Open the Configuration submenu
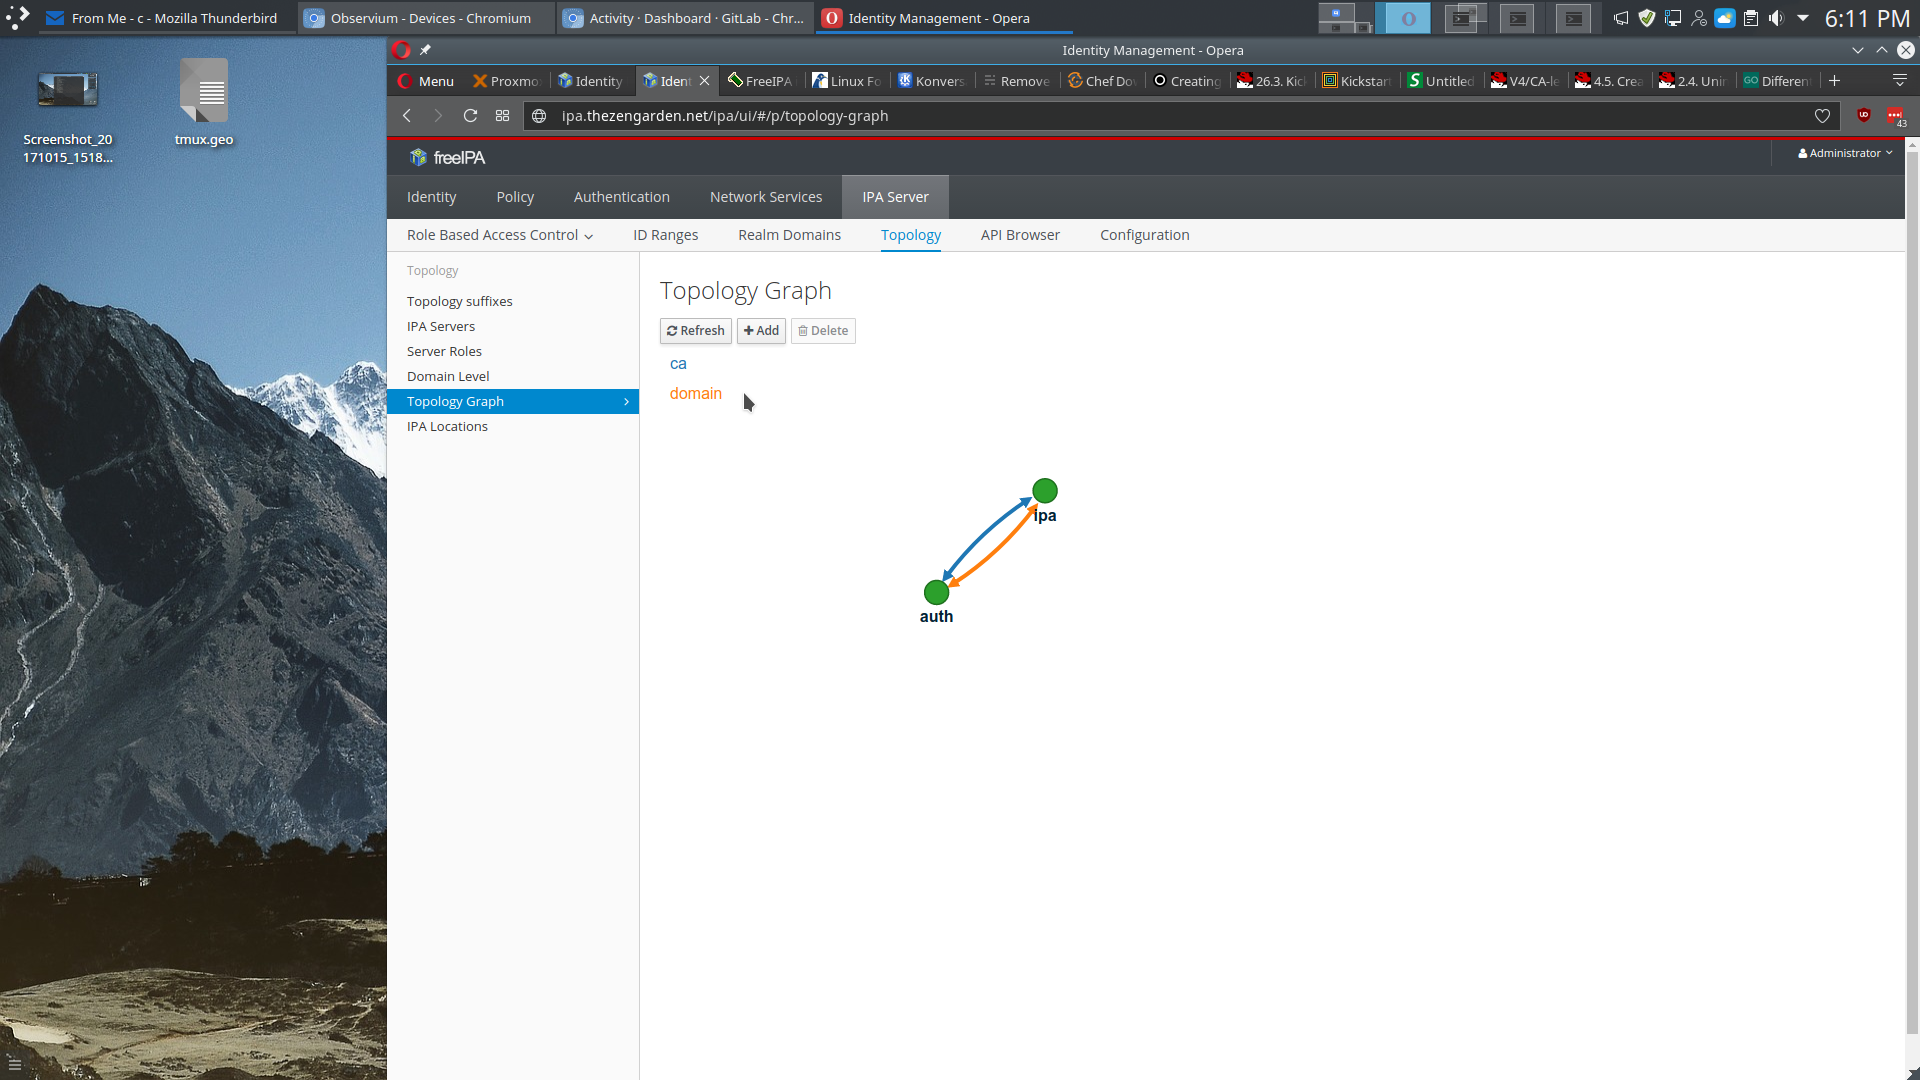Screen dimensions: 1920x1080 1144,235
